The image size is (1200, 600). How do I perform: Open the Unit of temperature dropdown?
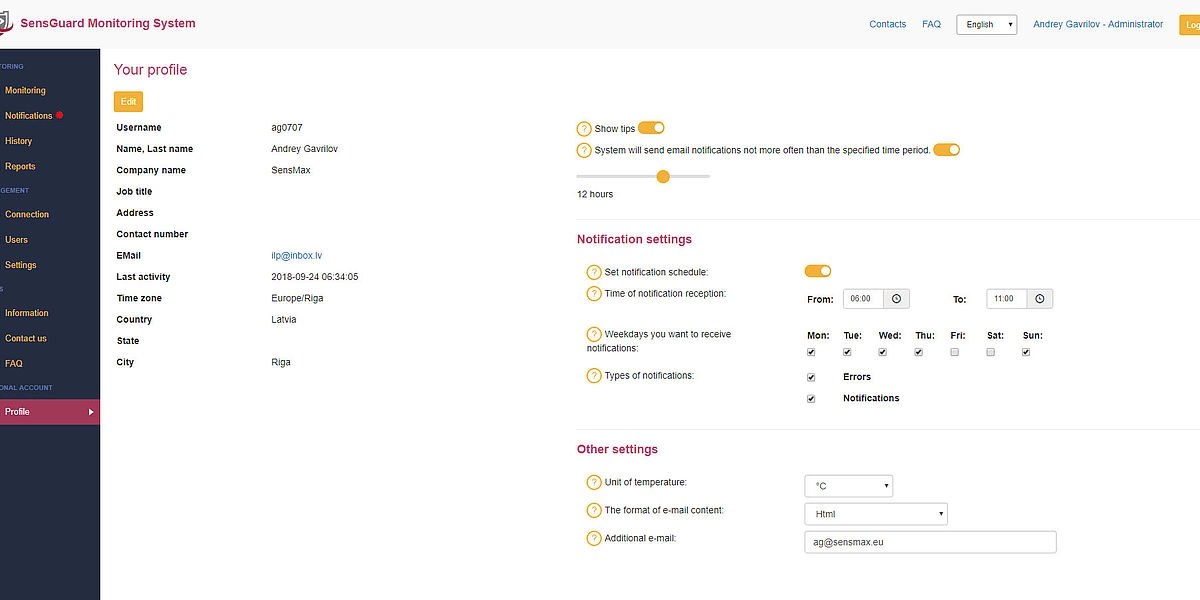(848, 486)
